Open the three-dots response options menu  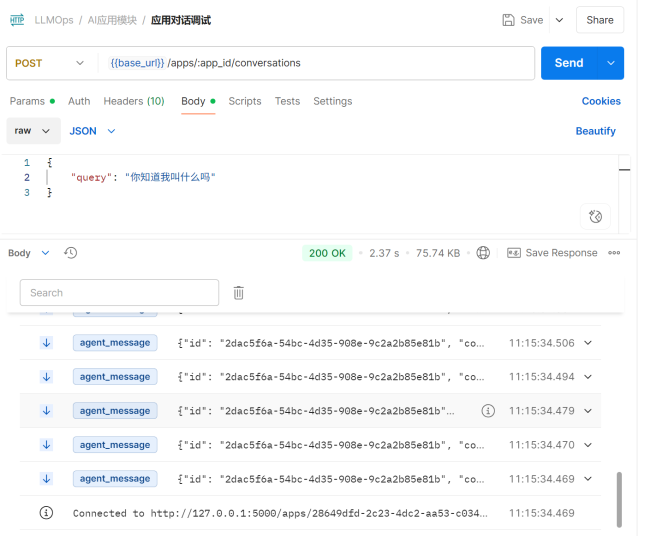[x=614, y=253]
